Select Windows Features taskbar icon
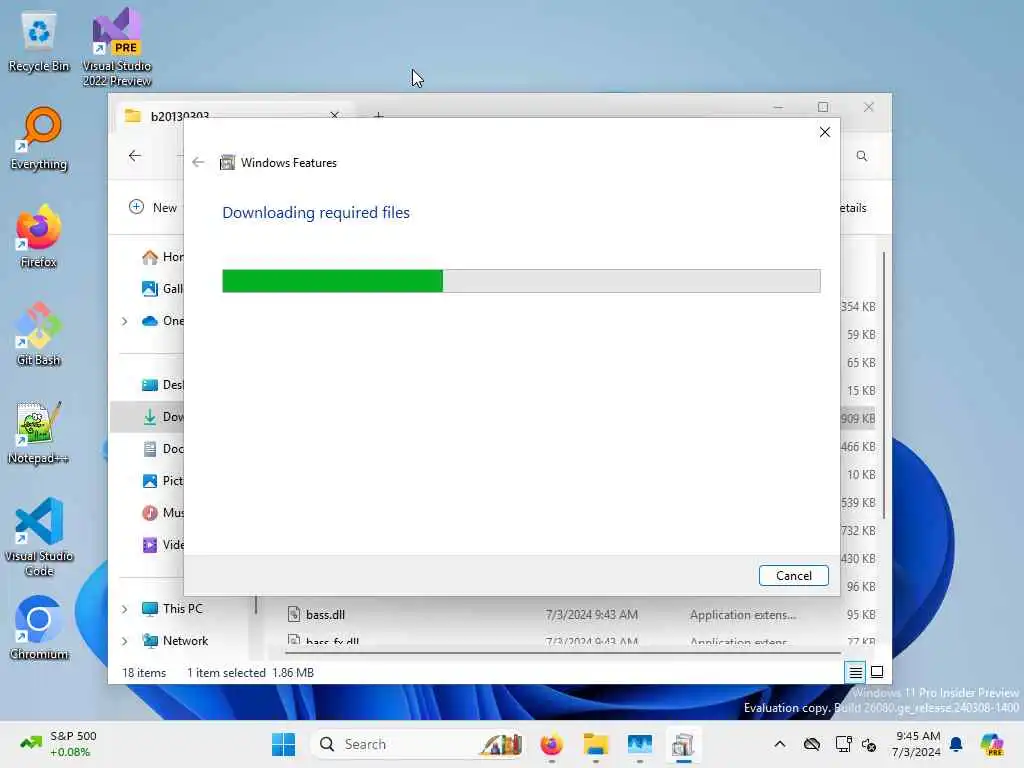1024x768 pixels. [683, 744]
